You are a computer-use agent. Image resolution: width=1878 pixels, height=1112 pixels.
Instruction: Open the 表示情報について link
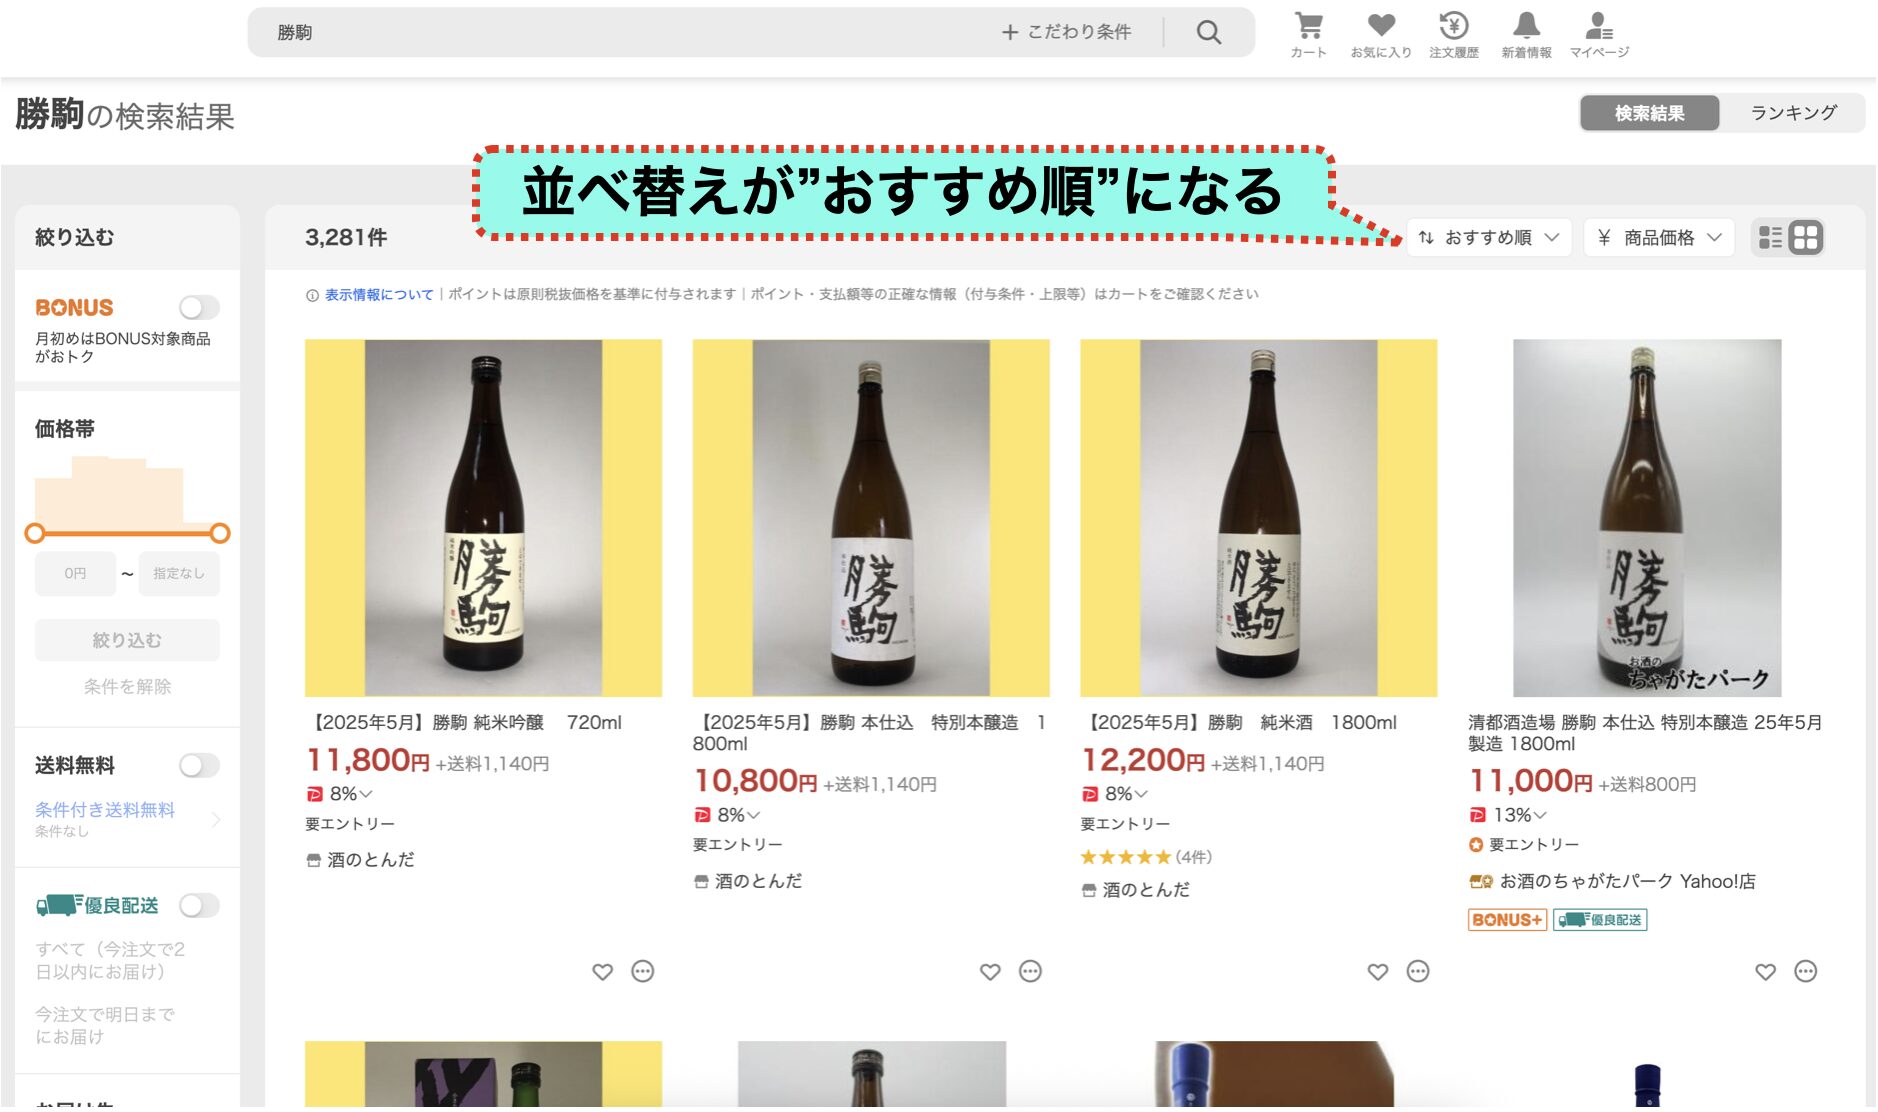(x=379, y=295)
